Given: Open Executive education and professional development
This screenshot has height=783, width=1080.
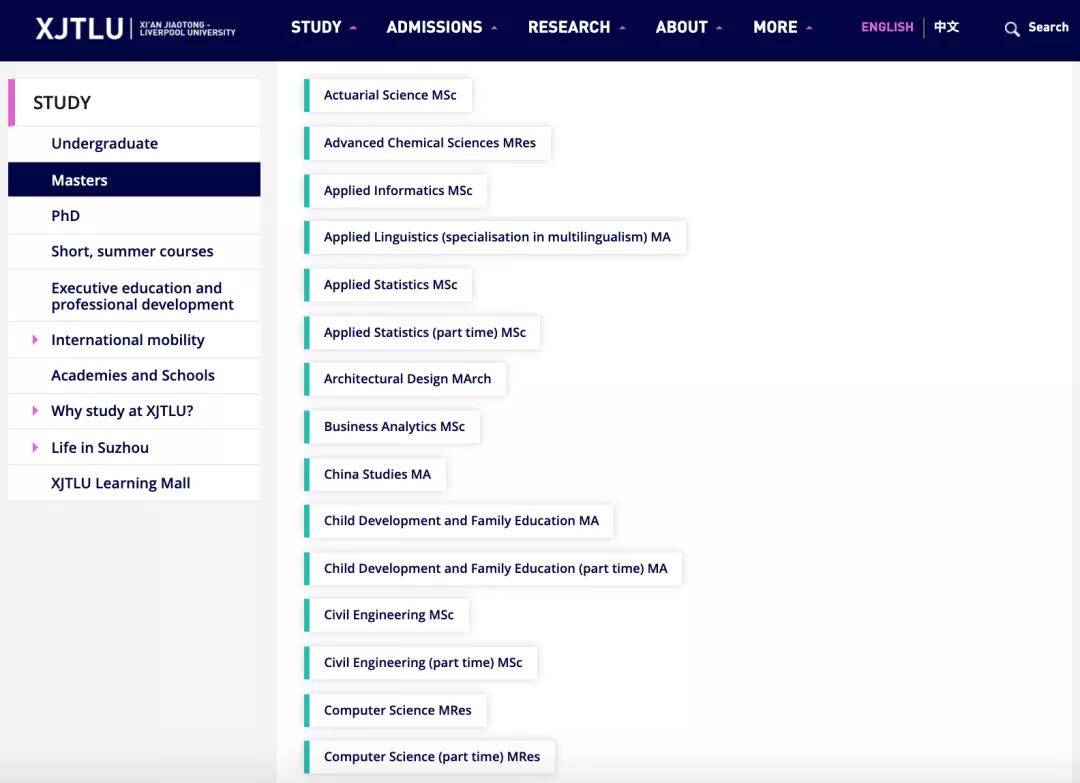Looking at the screenshot, I should point(134,296).
